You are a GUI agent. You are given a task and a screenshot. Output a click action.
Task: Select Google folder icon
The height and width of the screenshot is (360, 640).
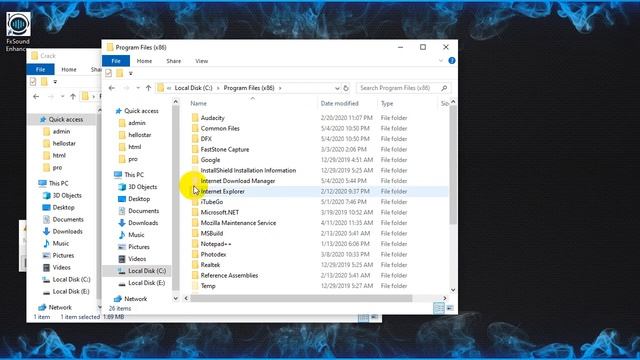pos(195,160)
